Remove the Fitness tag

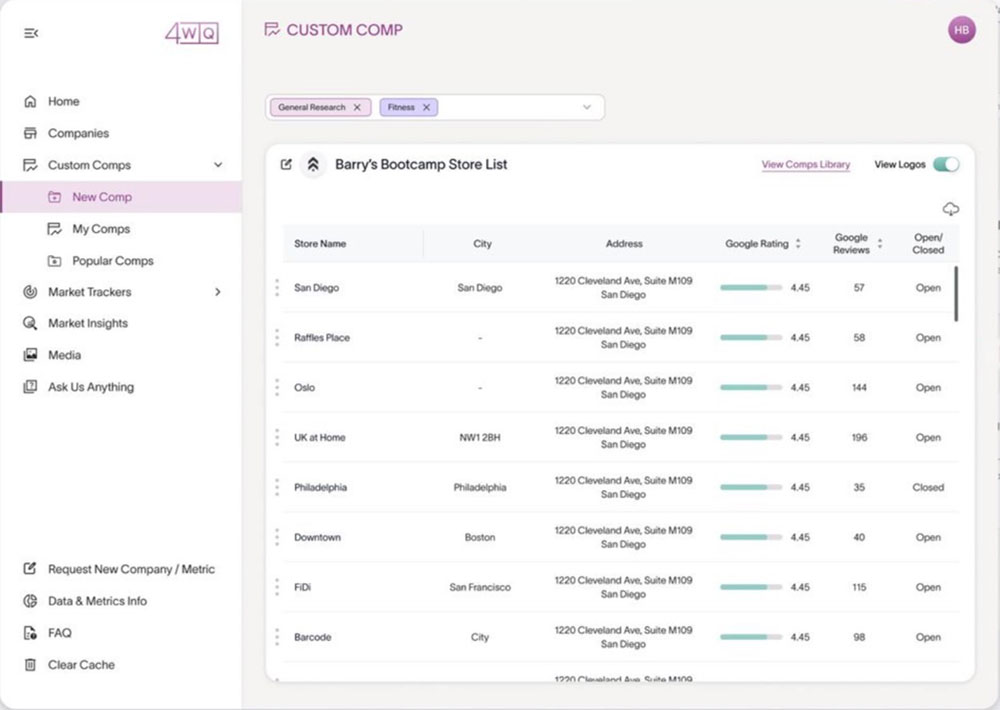point(426,107)
